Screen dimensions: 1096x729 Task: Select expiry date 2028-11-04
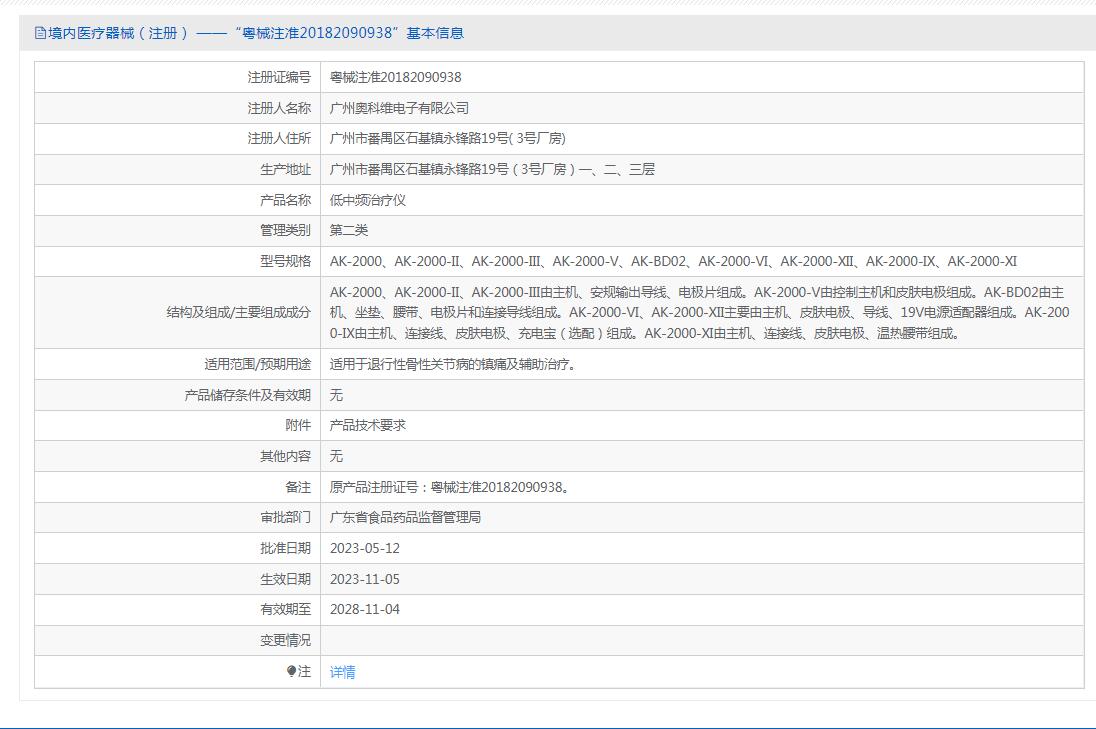point(364,609)
